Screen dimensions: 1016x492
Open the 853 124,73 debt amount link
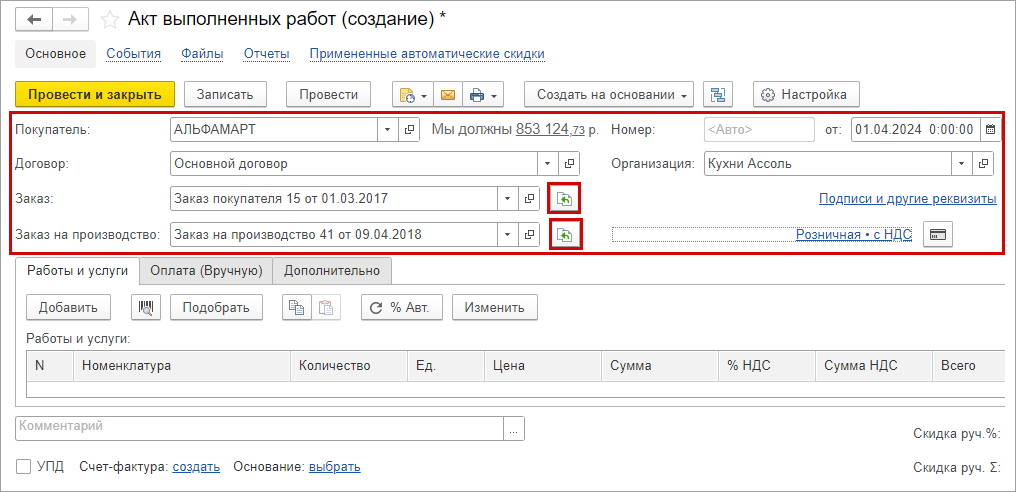pyautogui.click(x=550, y=130)
